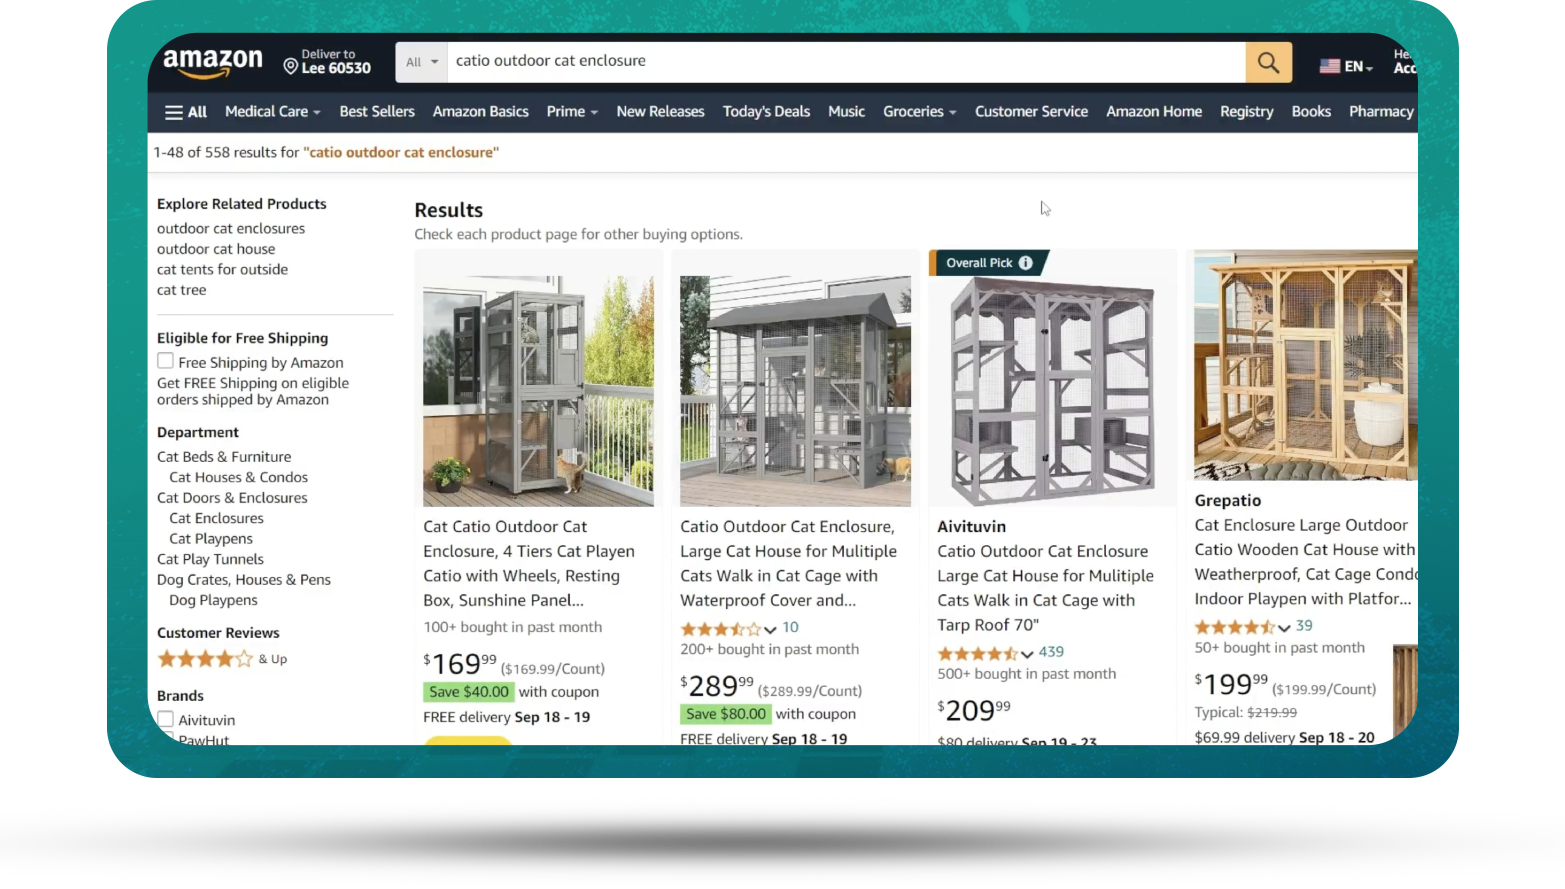Image resolution: width=1565 pixels, height=889 pixels.
Task: Click the orange search magnifier button
Action: 1268,62
